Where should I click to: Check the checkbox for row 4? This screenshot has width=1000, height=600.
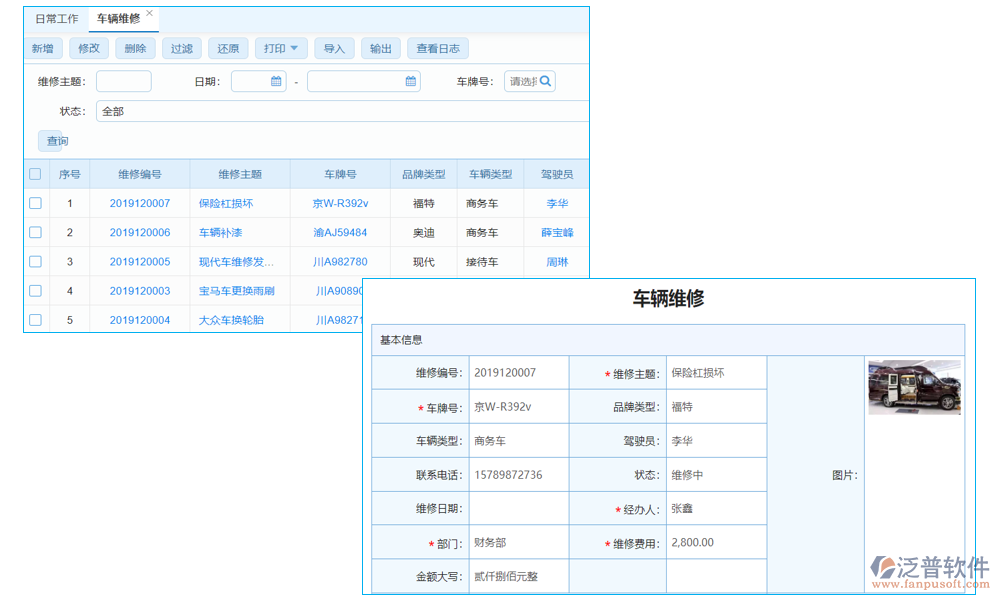(x=34, y=291)
